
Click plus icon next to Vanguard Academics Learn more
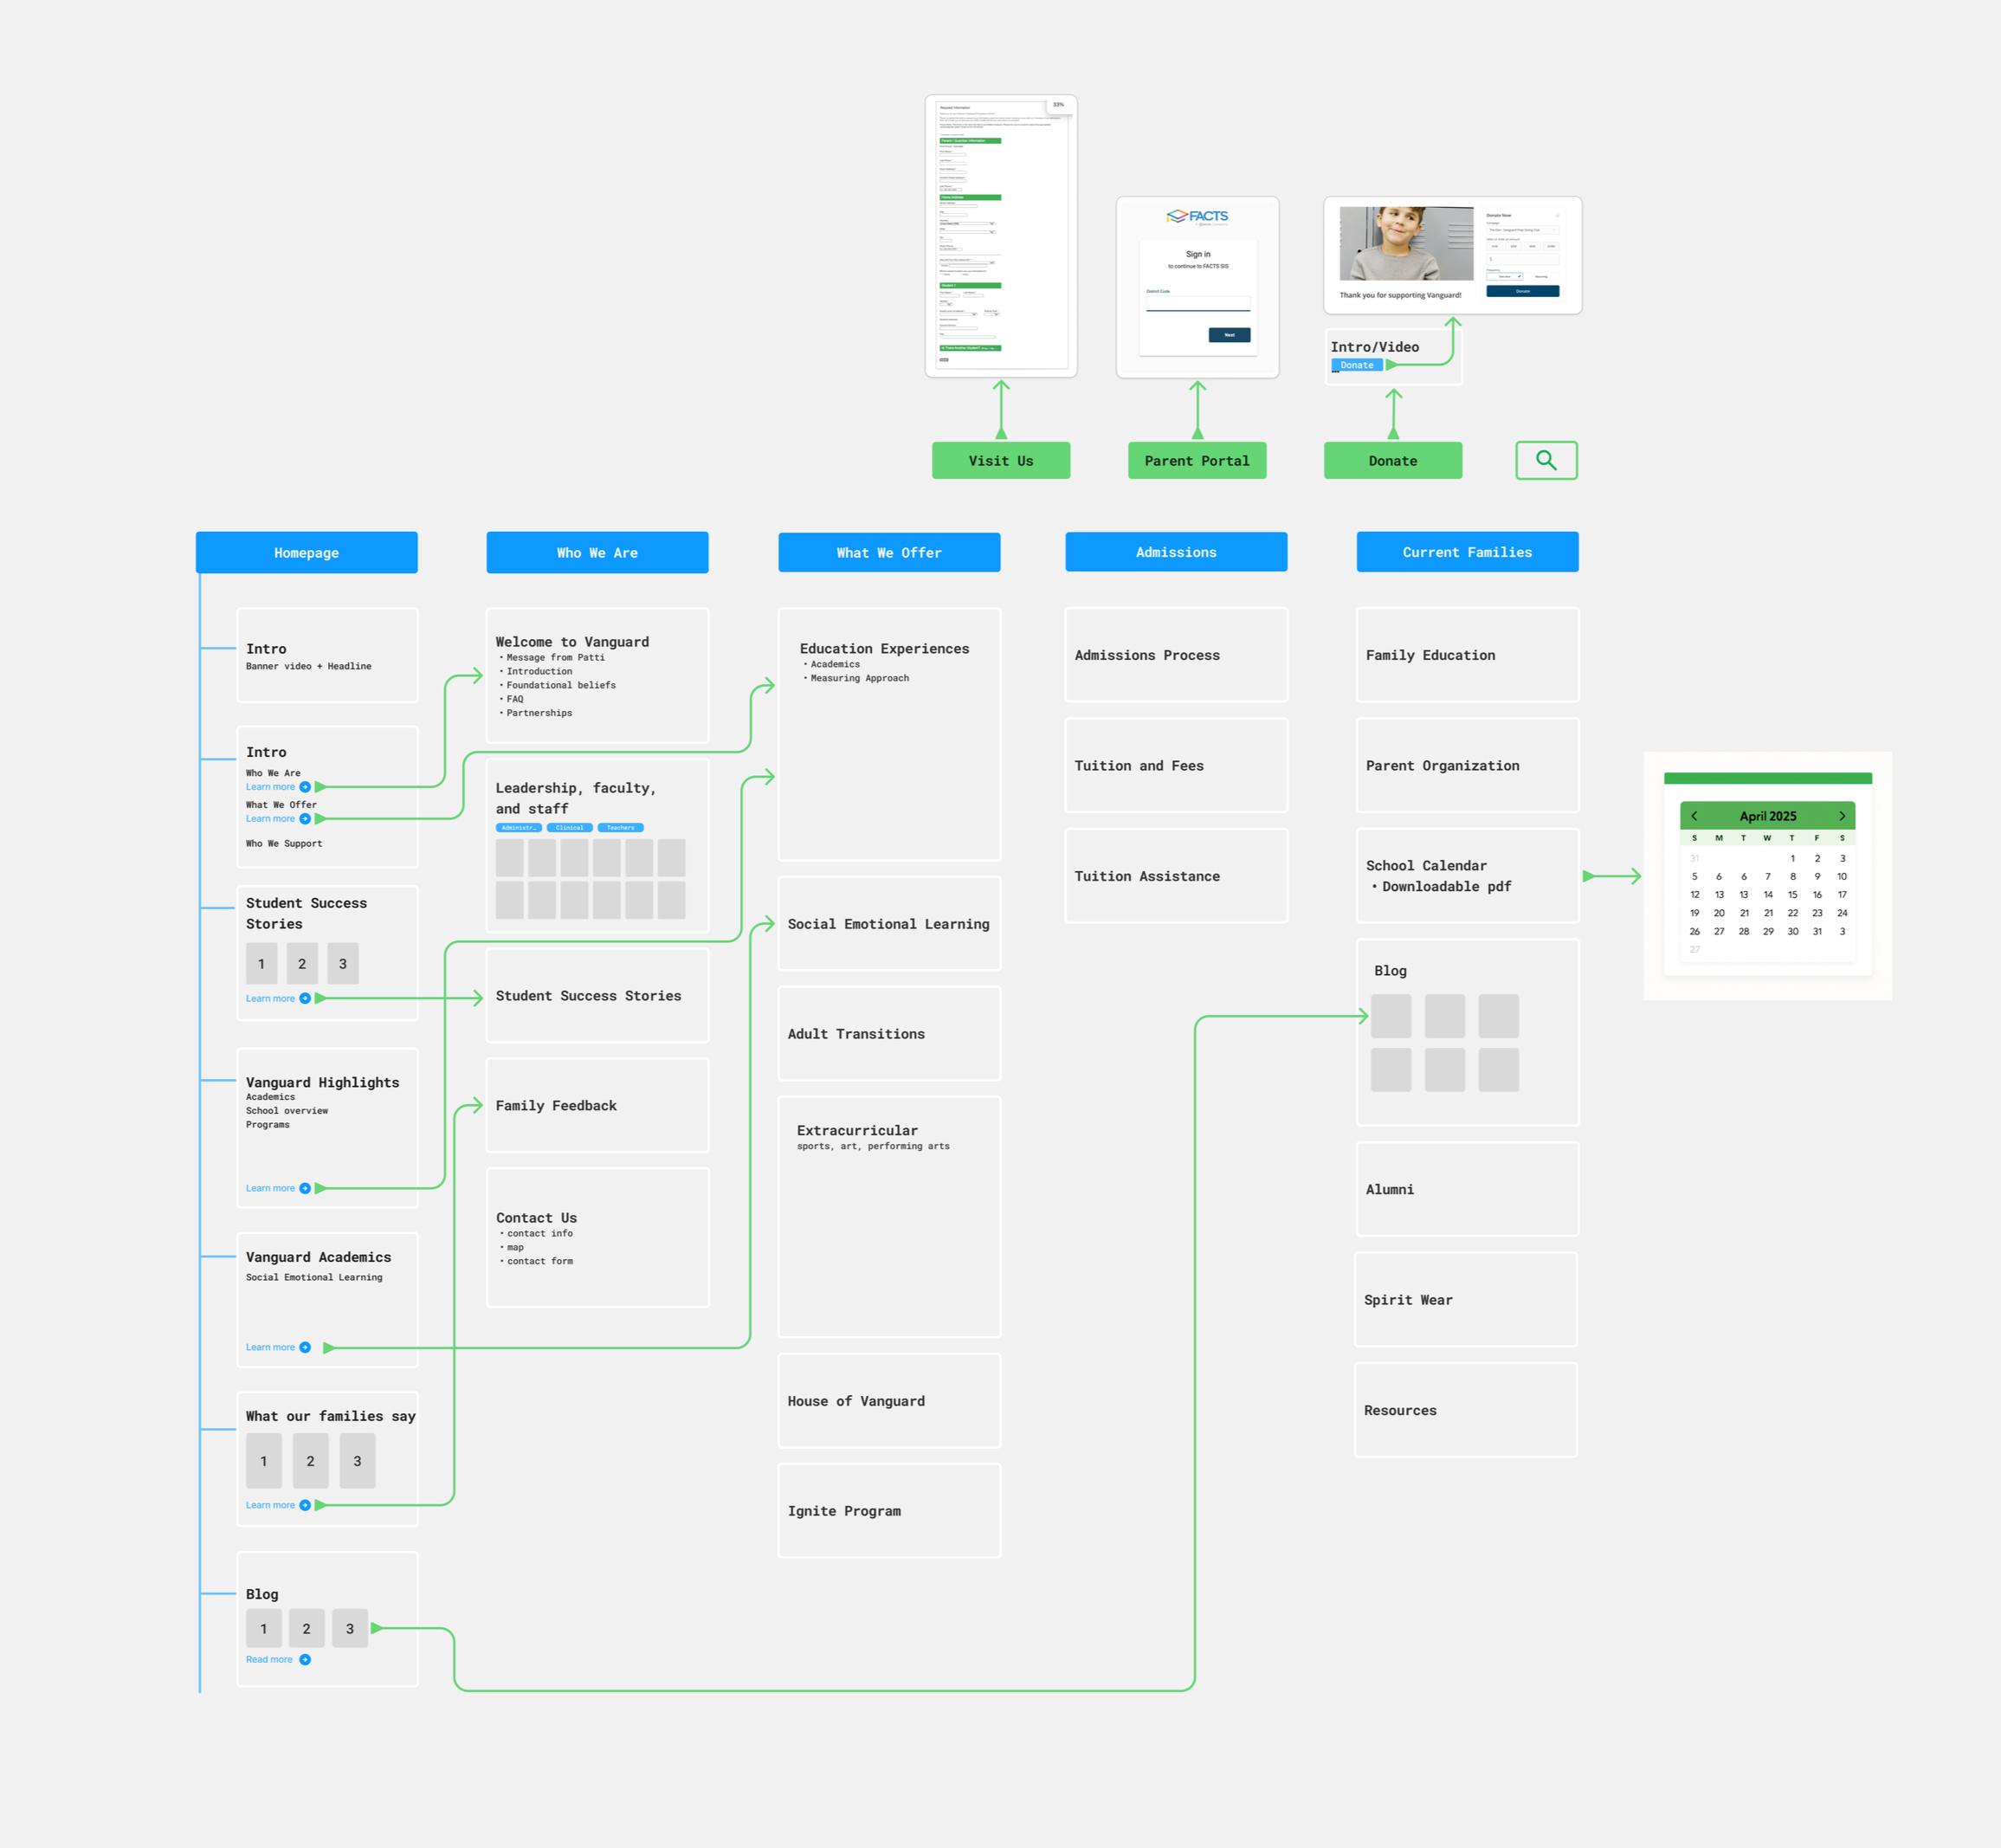click(305, 1347)
